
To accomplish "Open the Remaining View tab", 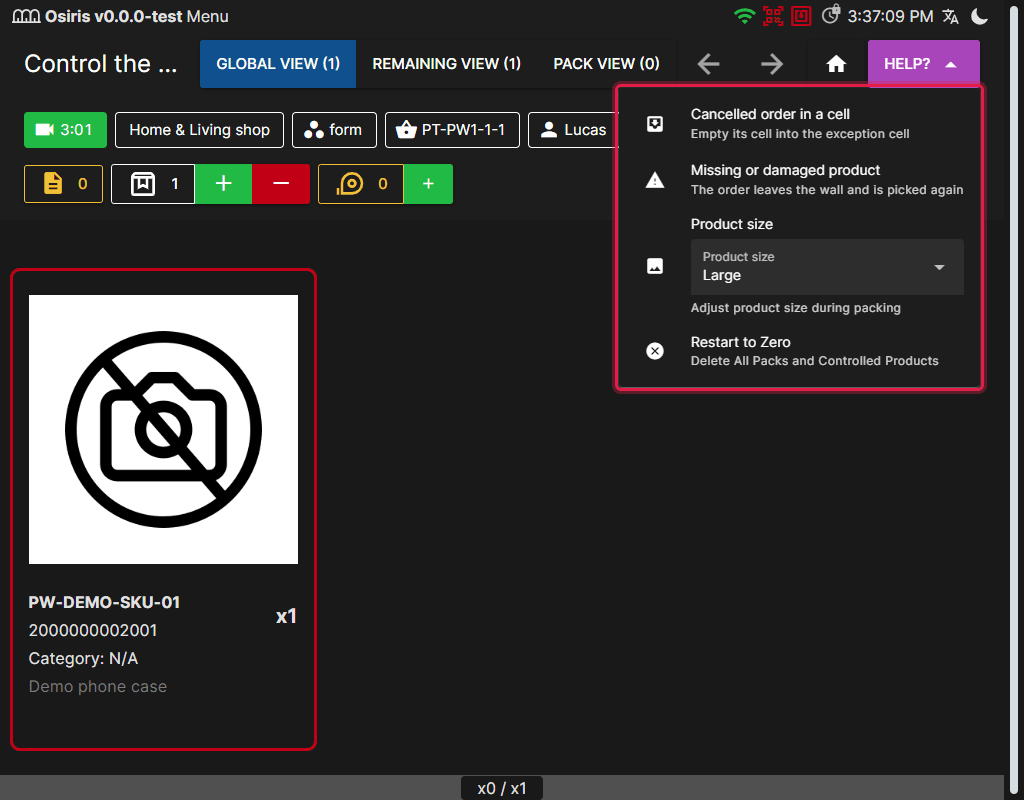I will click(x=447, y=64).
